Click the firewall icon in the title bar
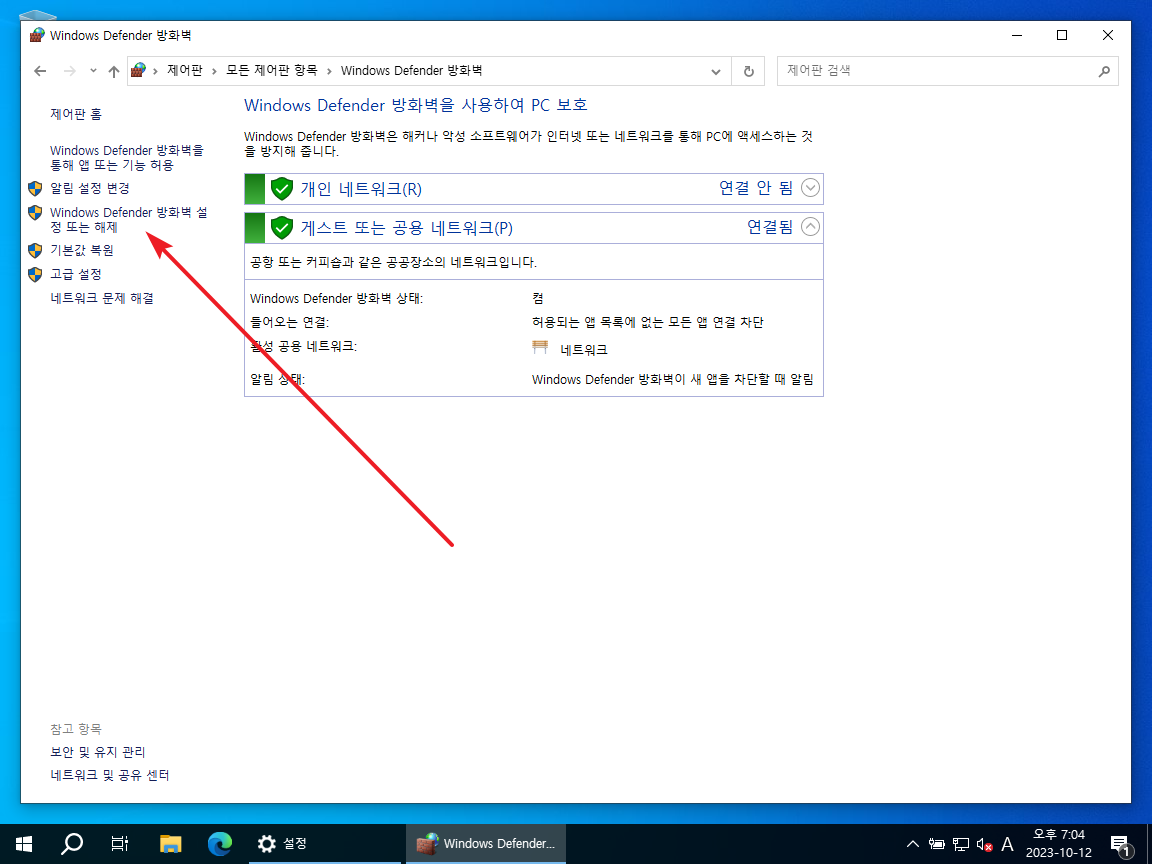 (37, 35)
